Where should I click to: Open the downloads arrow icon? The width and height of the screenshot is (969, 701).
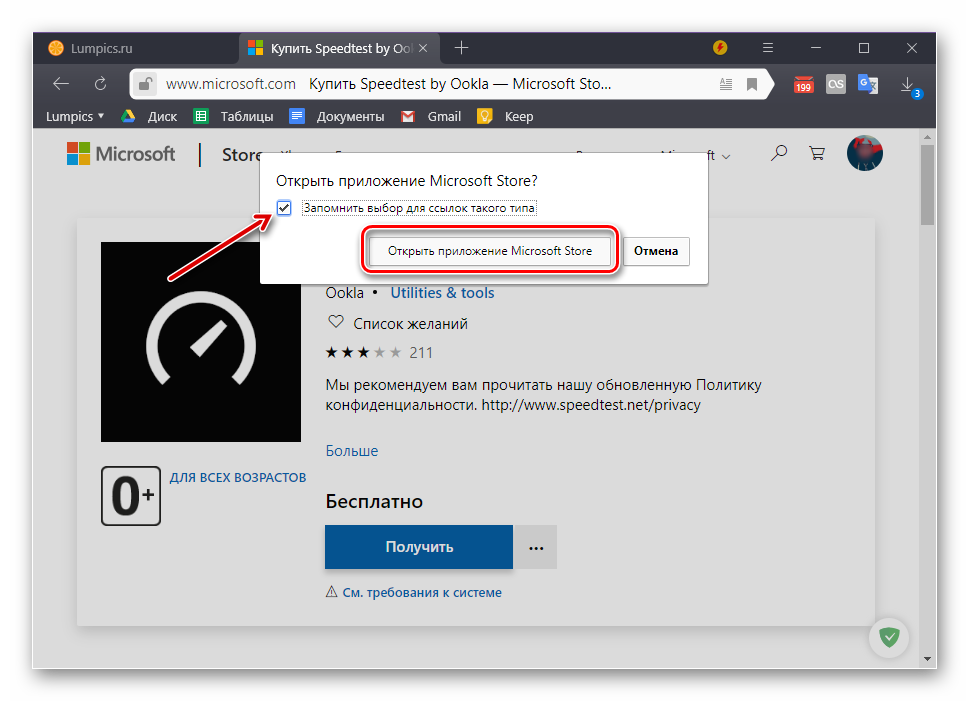(907, 84)
